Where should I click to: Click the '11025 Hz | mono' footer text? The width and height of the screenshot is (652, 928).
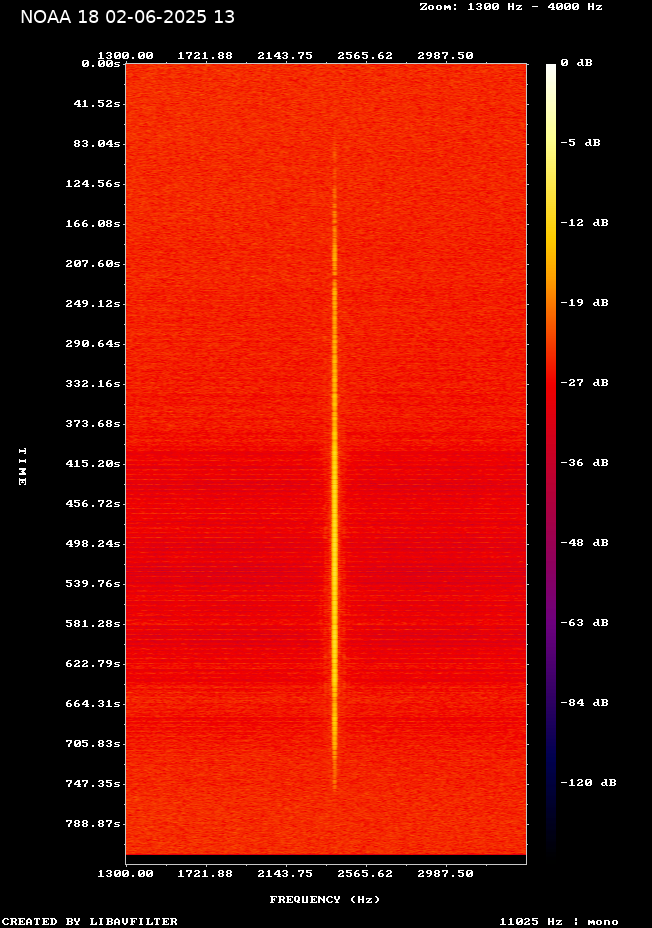(559, 921)
